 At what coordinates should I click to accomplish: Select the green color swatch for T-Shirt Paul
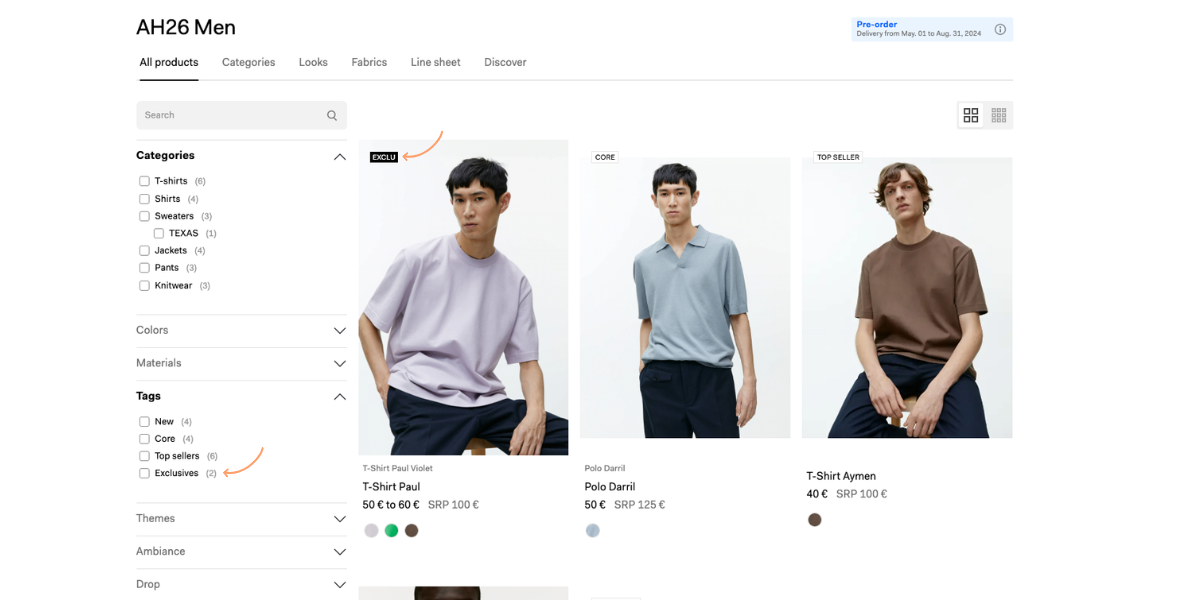click(391, 531)
